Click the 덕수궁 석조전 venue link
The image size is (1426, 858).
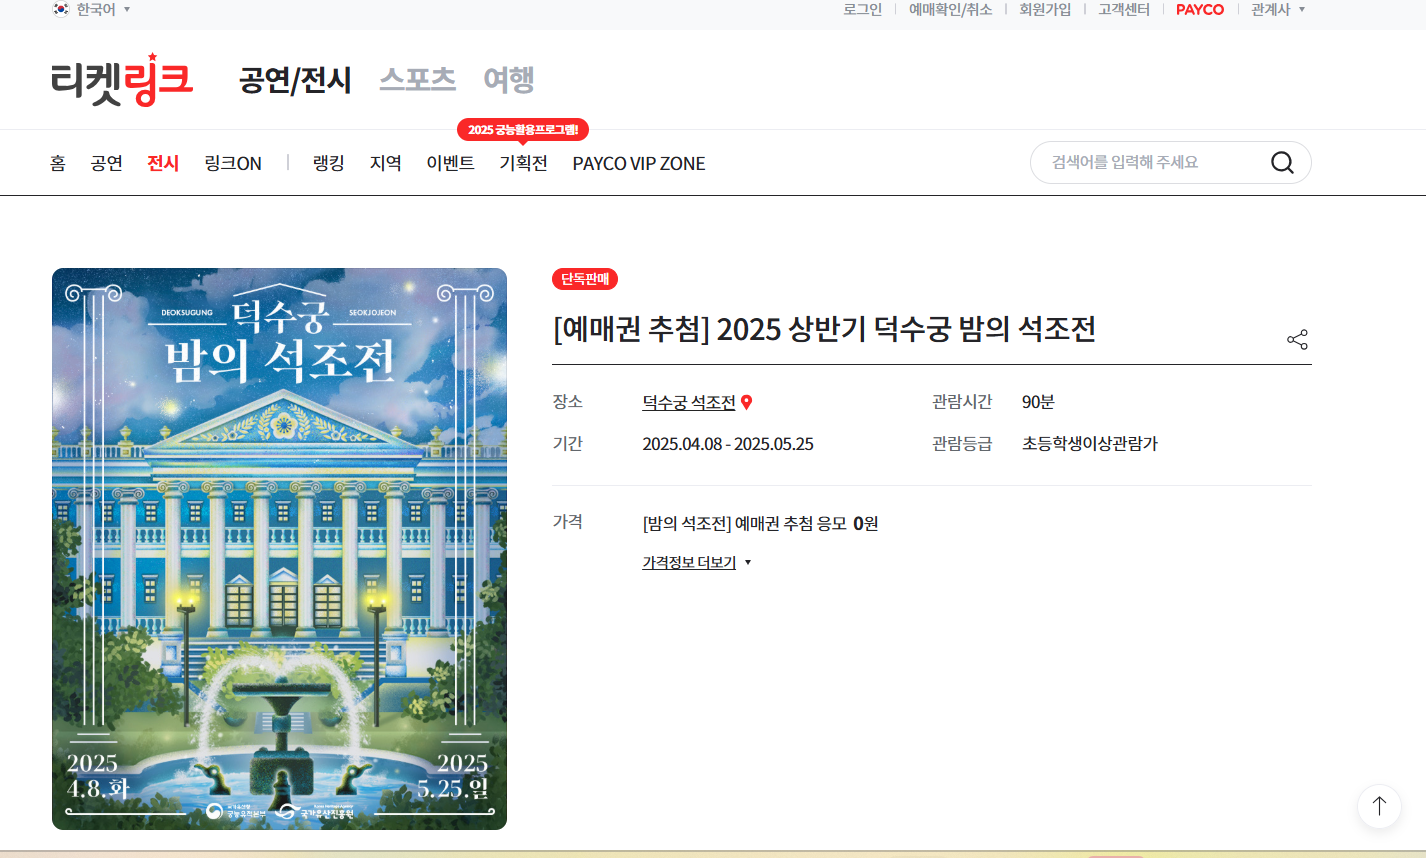[x=689, y=402]
